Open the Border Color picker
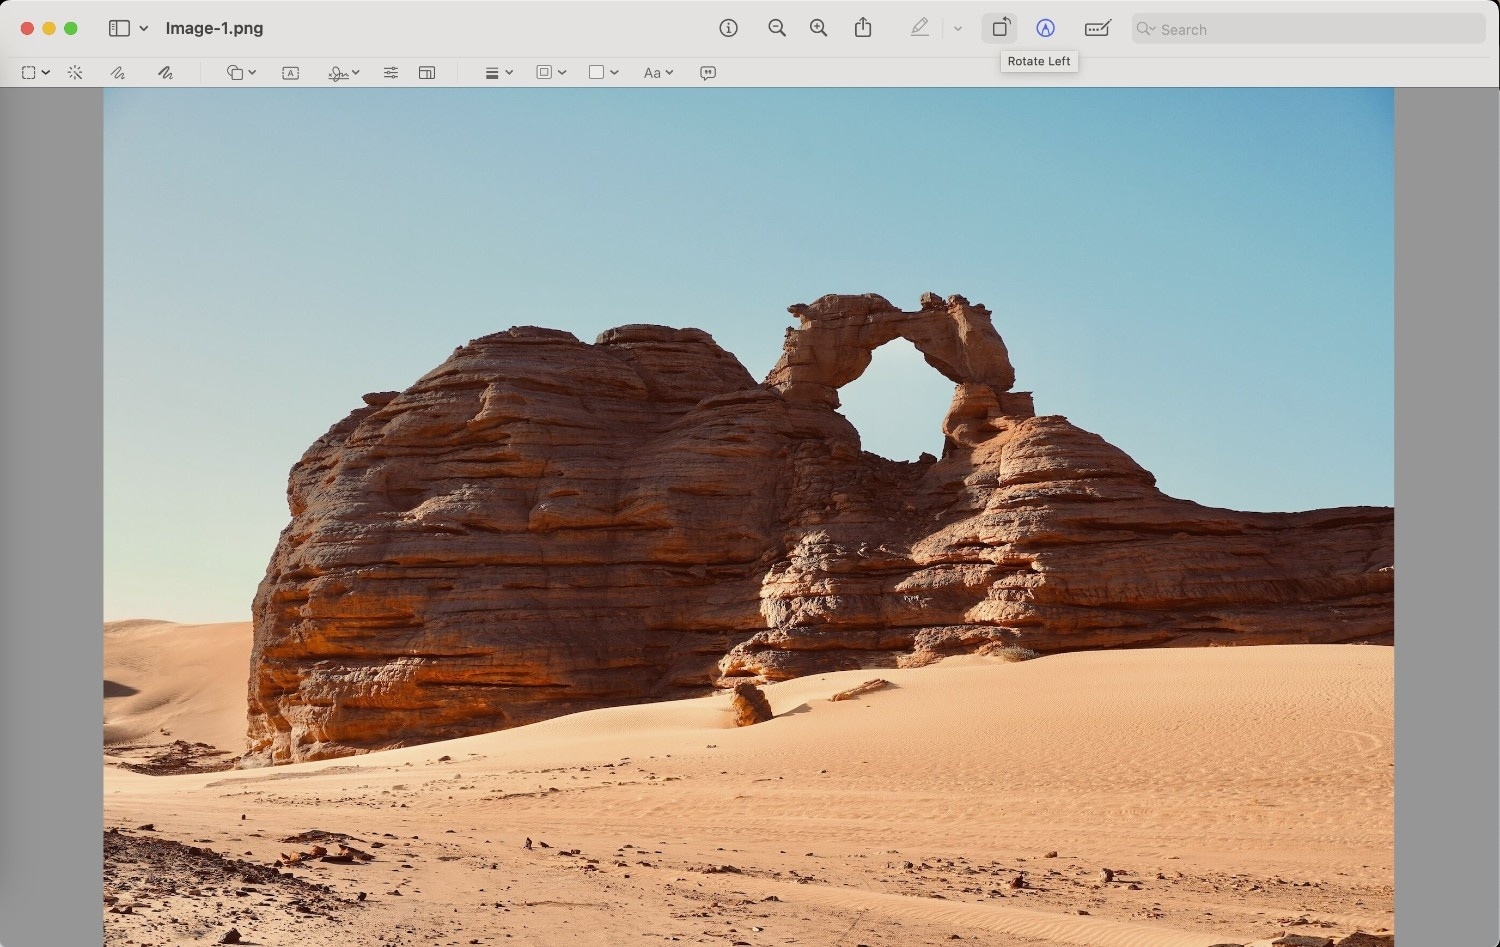The width and height of the screenshot is (1500, 947). pyautogui.click(x=551, y=73)
